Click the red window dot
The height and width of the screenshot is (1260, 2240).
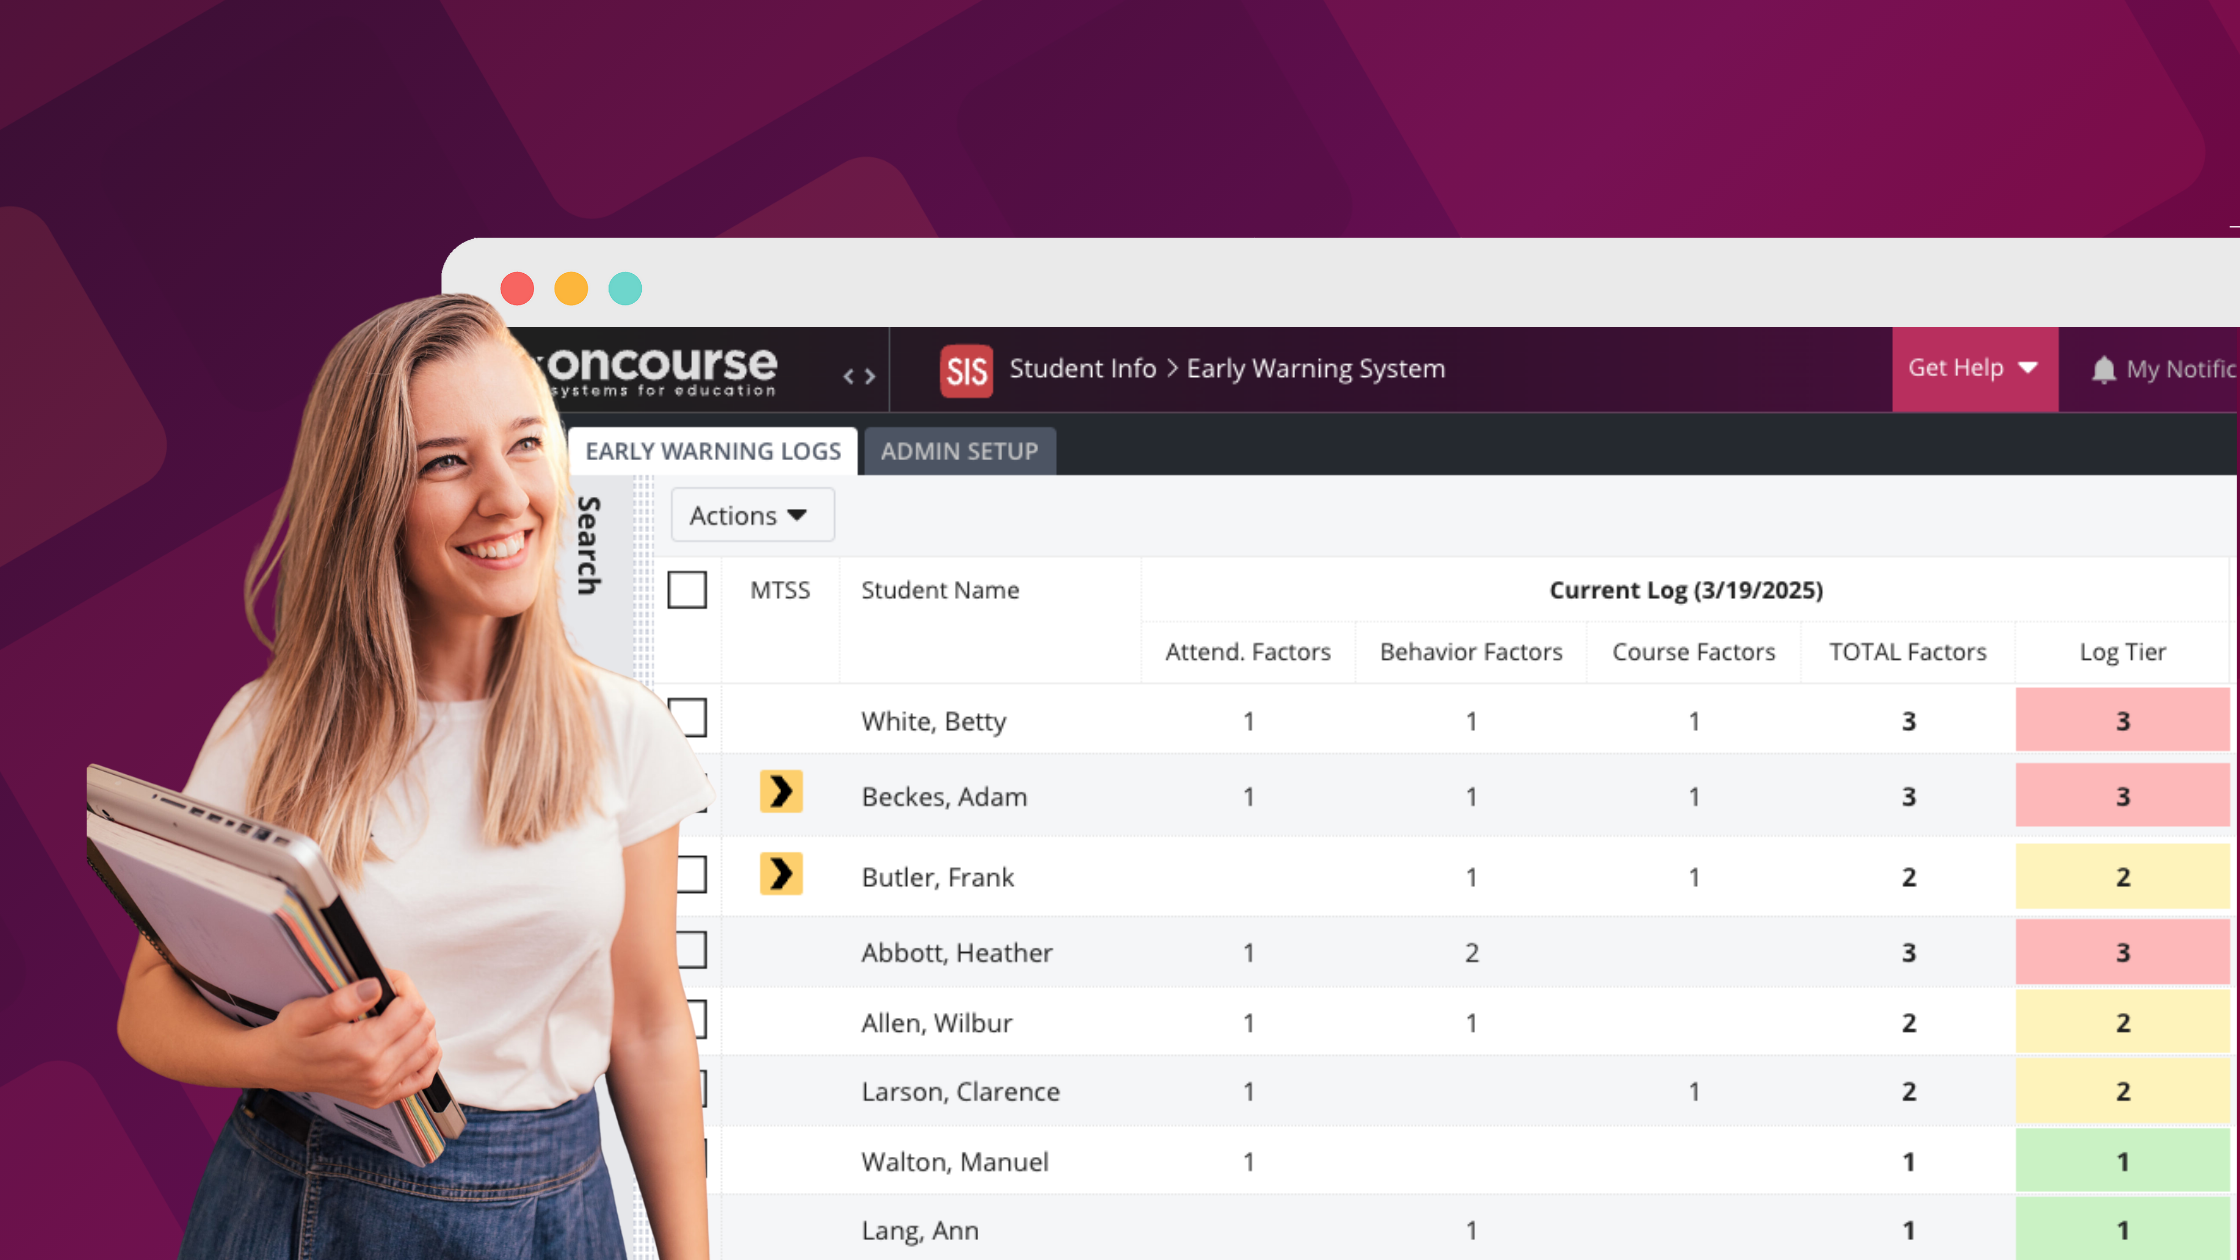coord(517,289)
